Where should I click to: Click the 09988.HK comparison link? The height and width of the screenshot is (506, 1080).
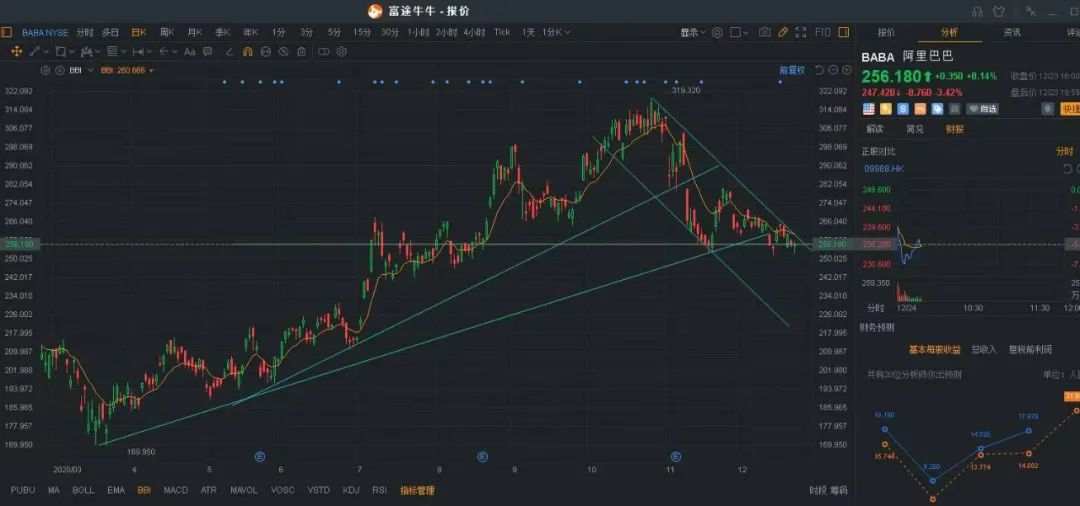click(x=884, y=168)
